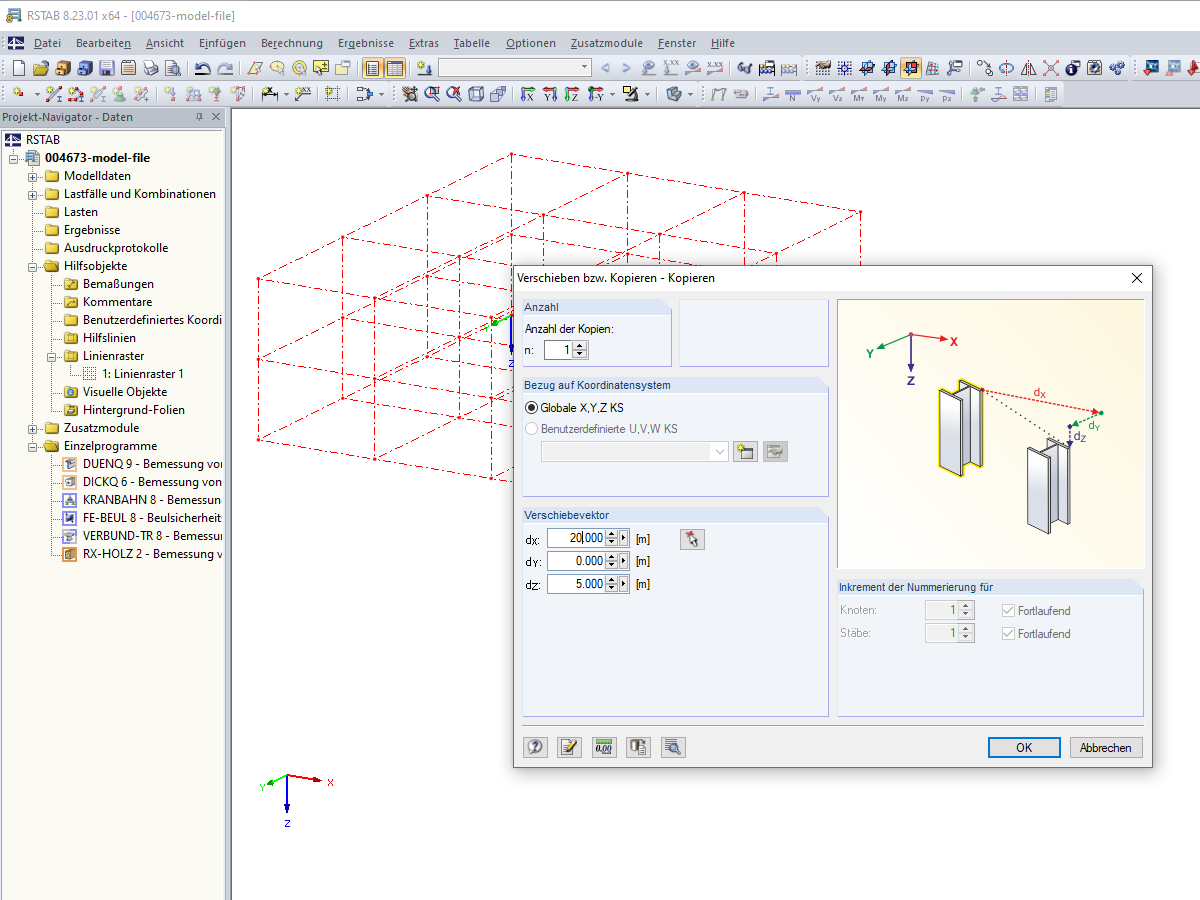Toggle the Fortlaufend checkbox for Knoten
Image resolution: width=1200 pixels, height=900 pixels.
pos(1008,610)
